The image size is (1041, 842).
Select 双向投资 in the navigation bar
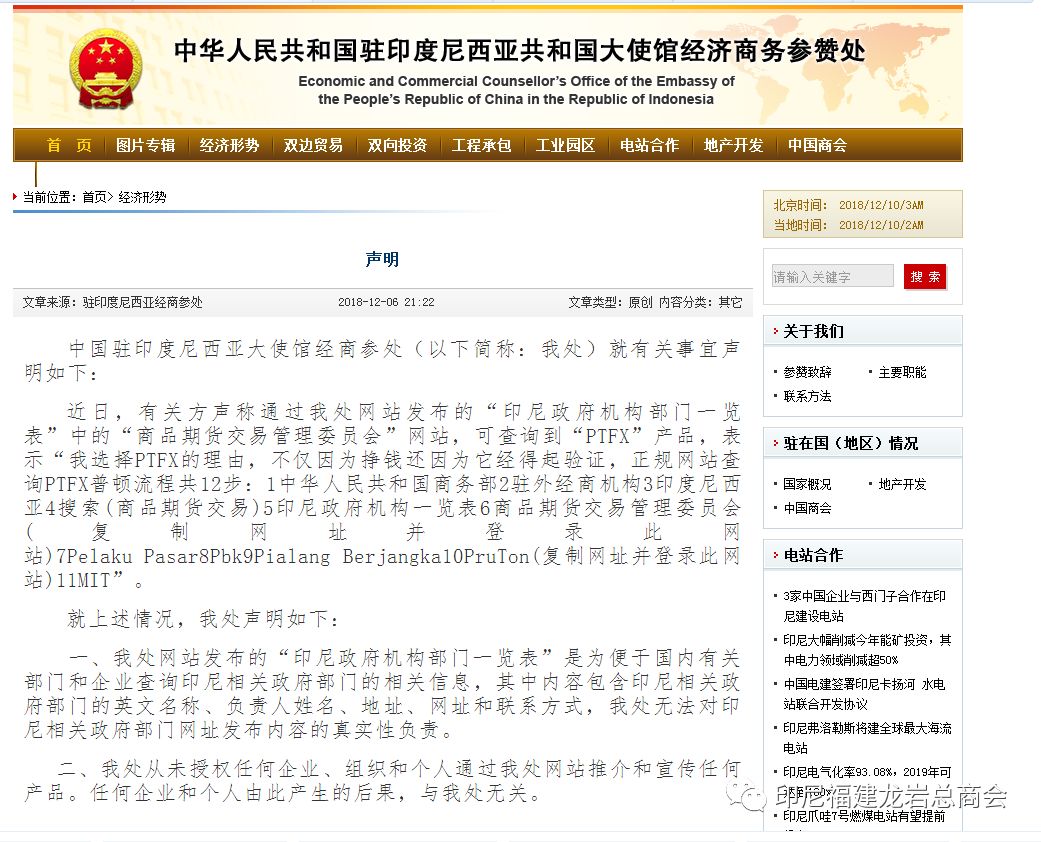(397, 145)
